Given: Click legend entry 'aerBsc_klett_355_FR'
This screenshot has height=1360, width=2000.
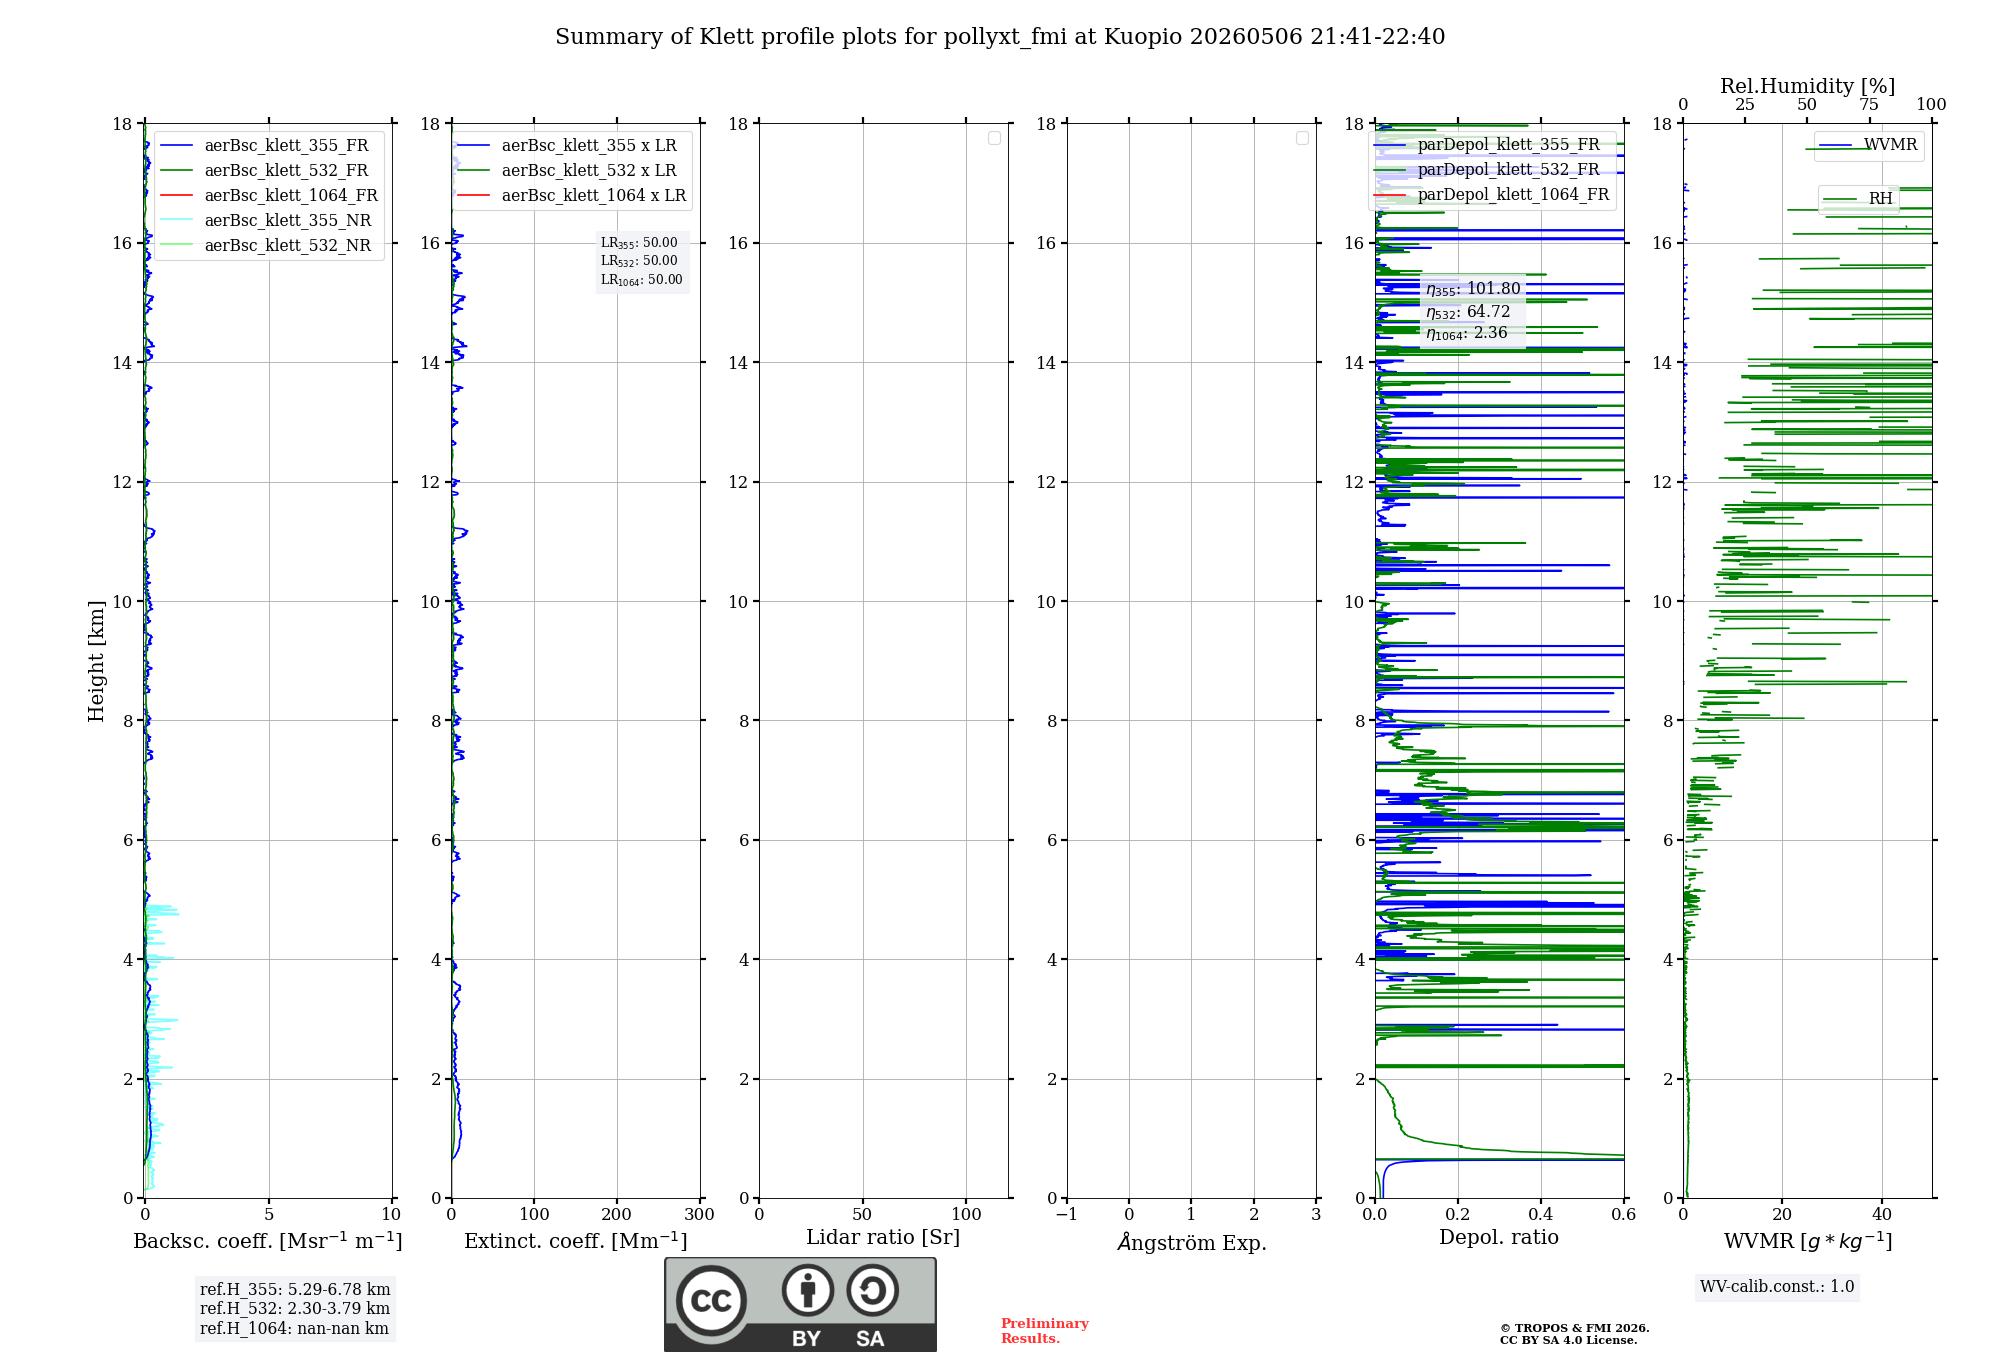Looking at the screenshot, I should point(286,146).
